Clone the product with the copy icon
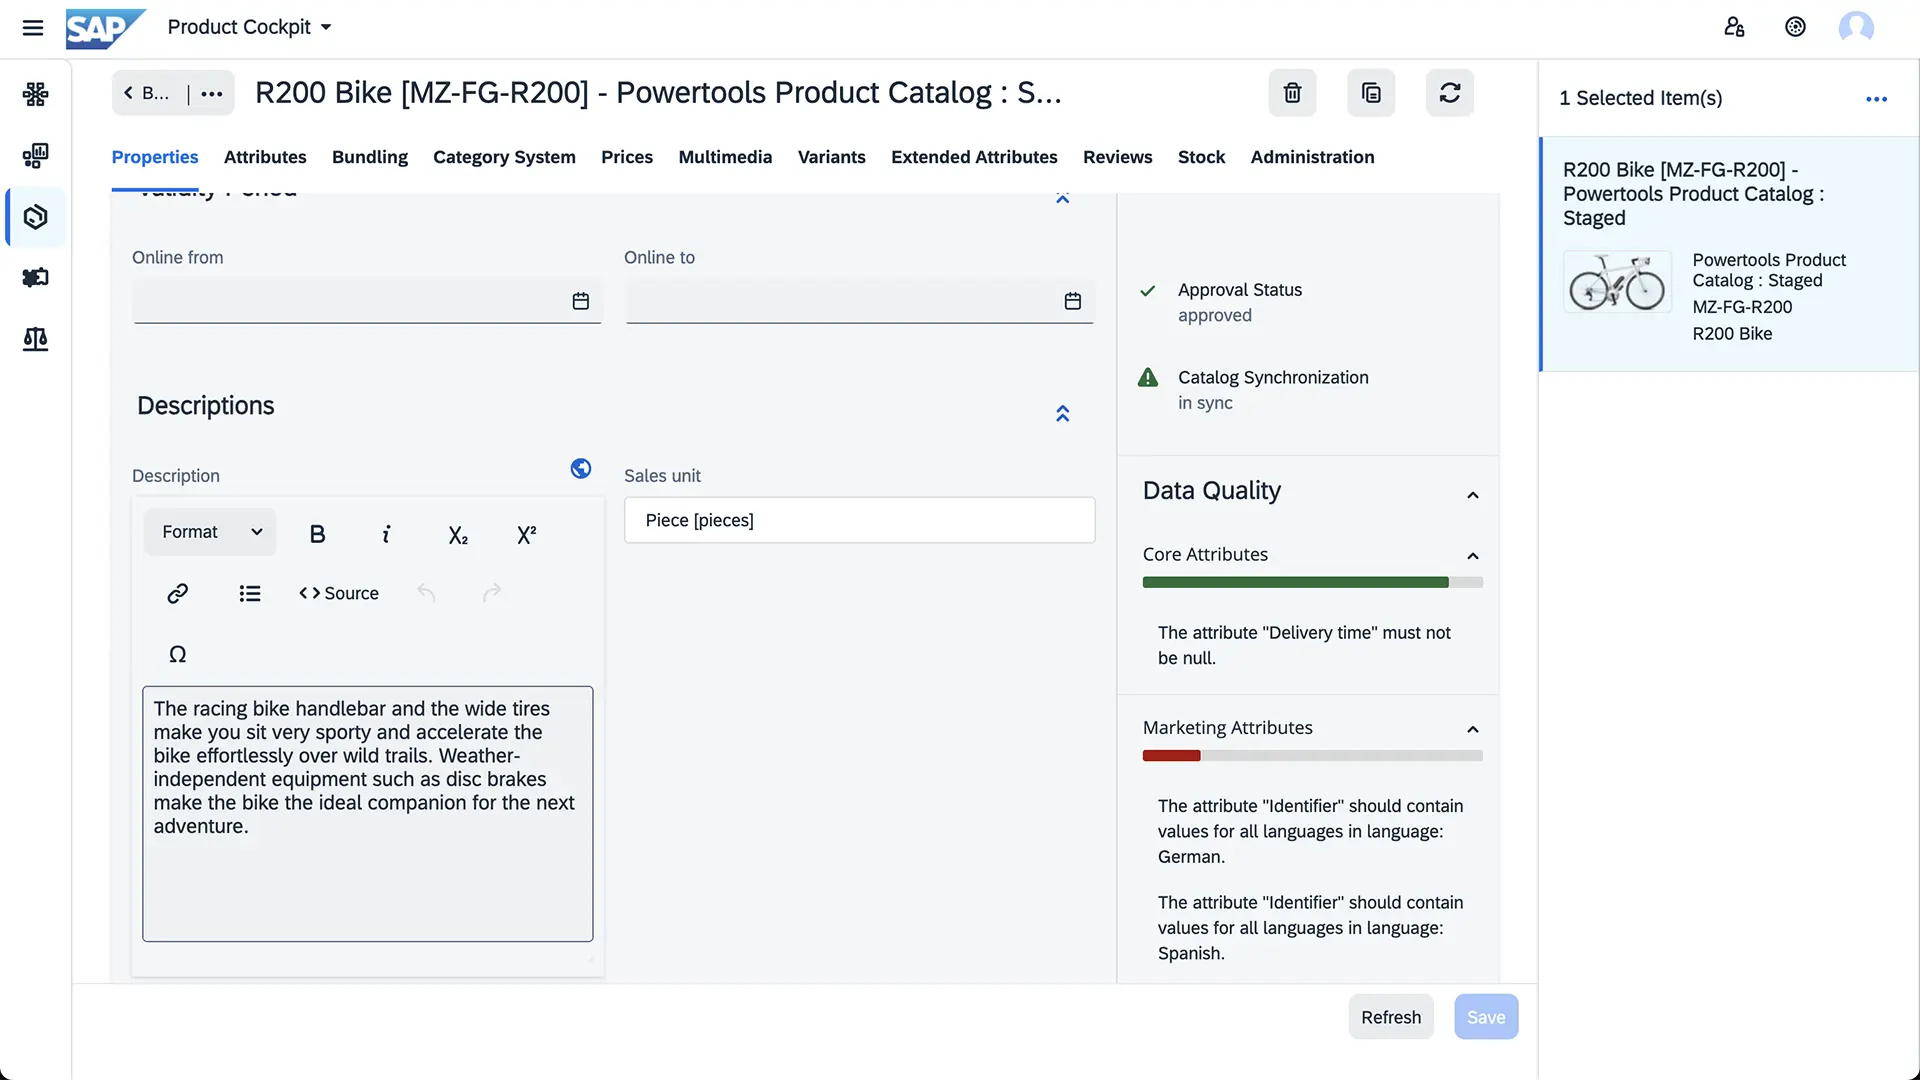The image size is (1920, 1080). (1371, 93)
